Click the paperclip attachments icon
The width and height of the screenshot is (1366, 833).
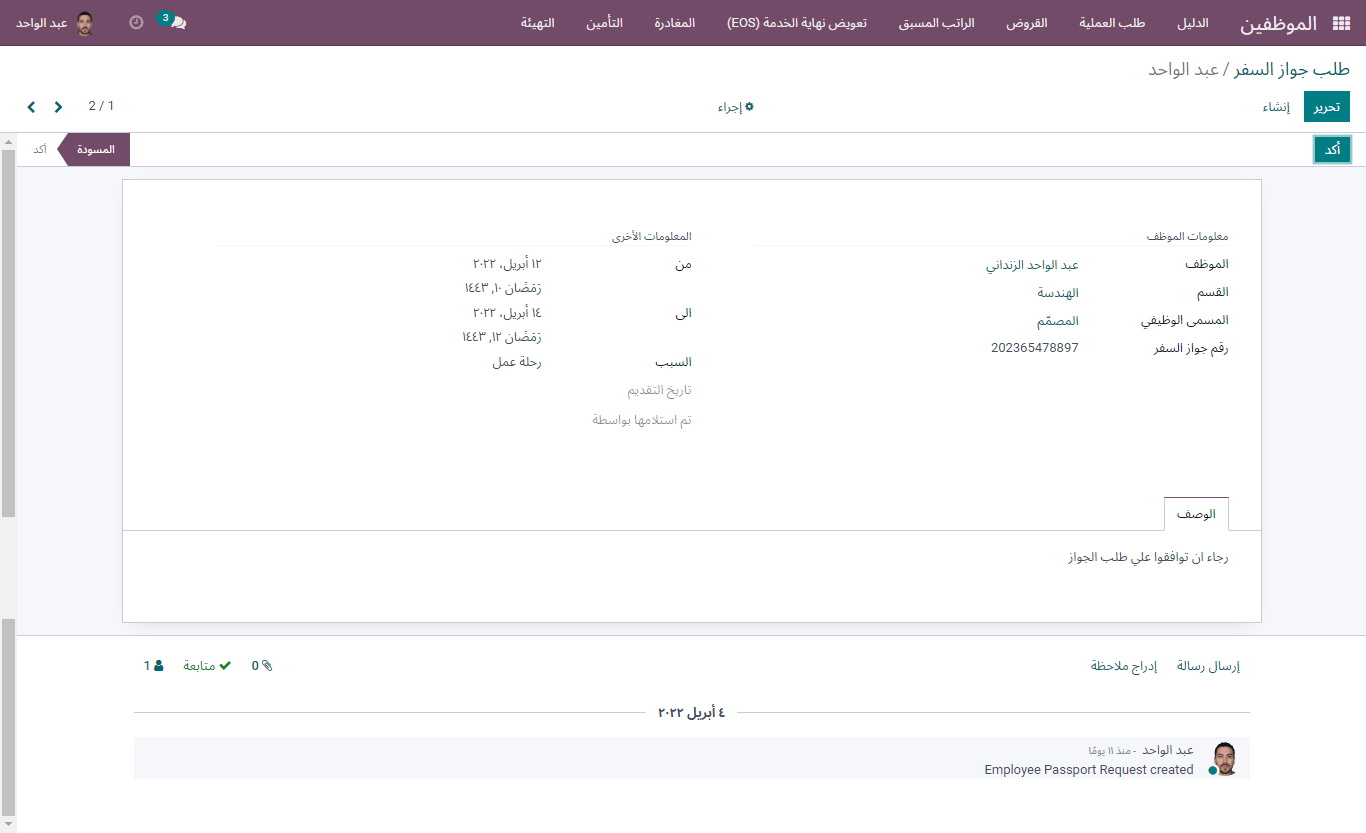tap(266, 666)
